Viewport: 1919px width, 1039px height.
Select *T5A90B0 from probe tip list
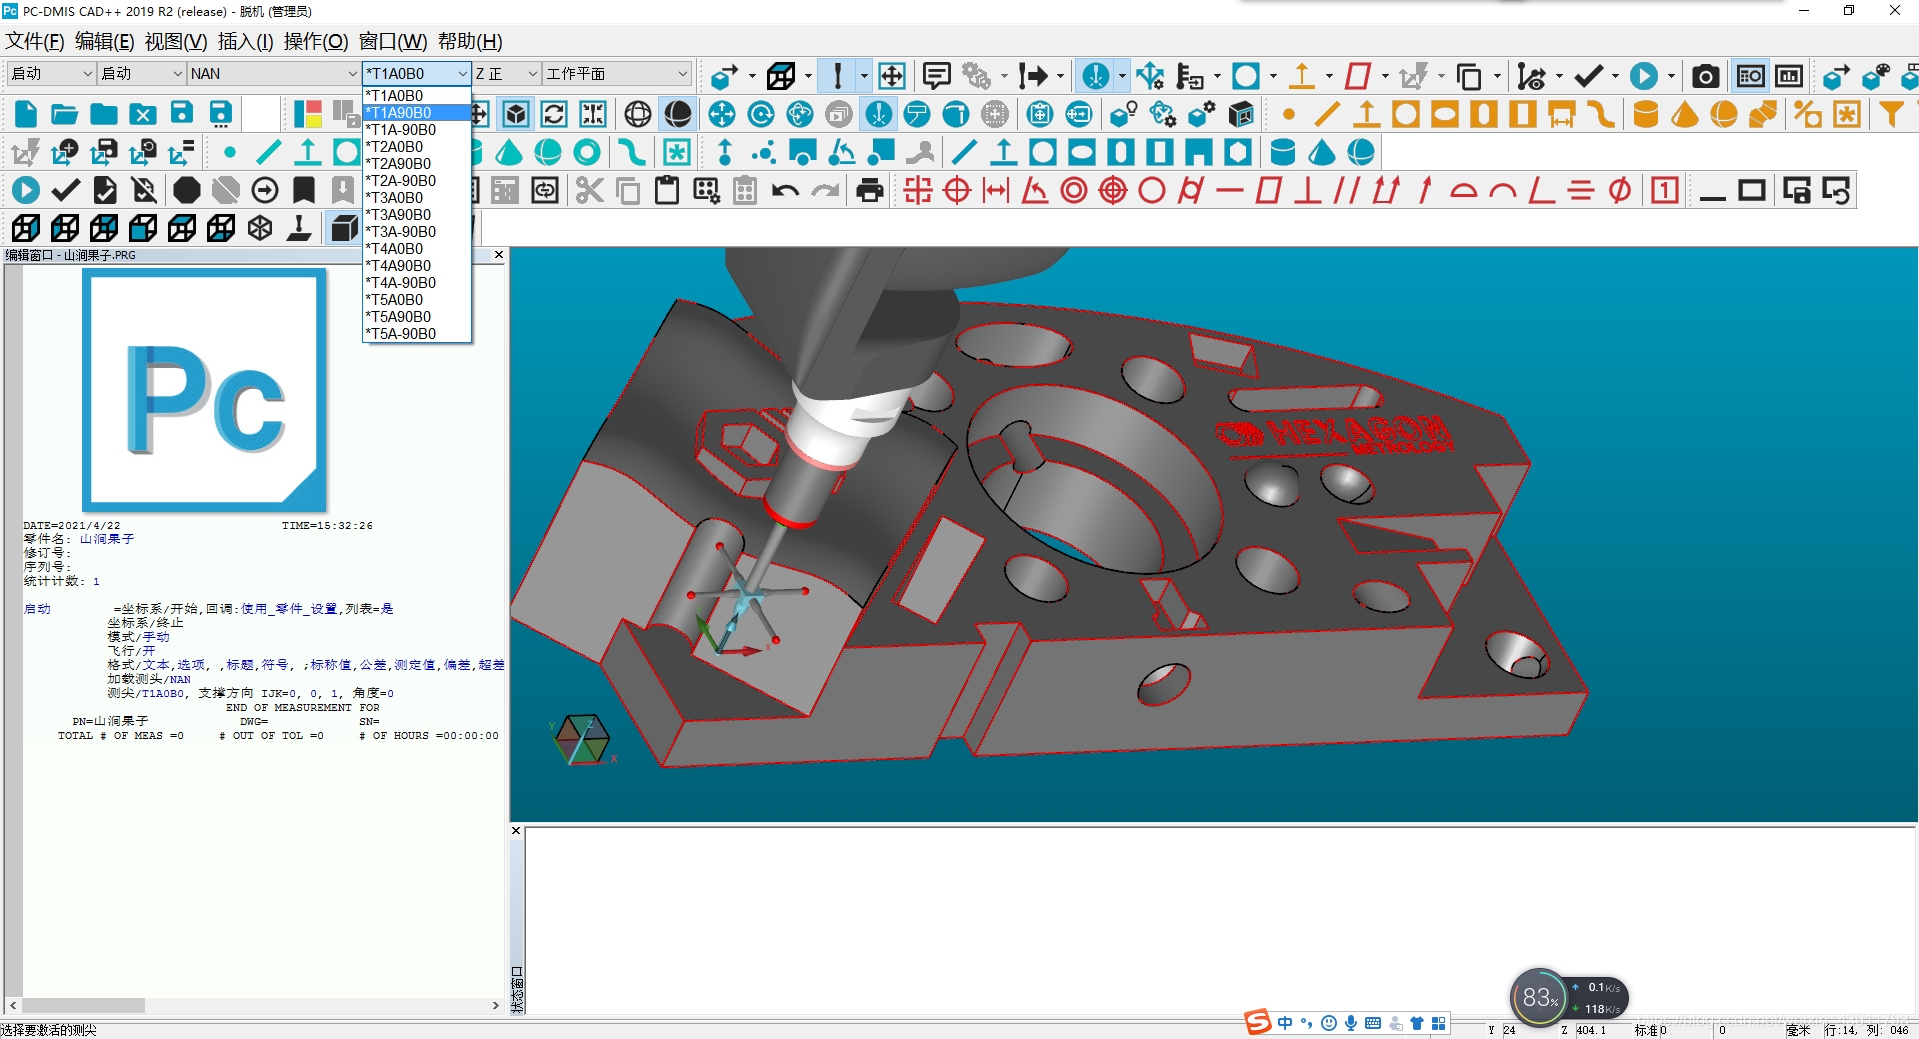[416, 316]
